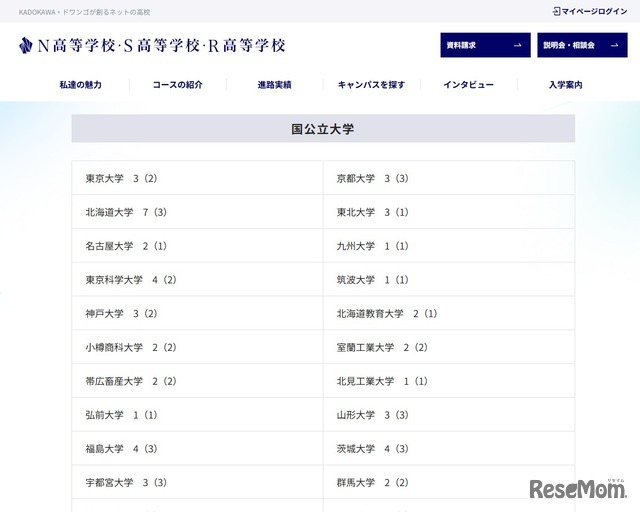Image resolution: width=640 pixels, height=512 pixels.
Task: Open the 進路実績 menu item
Action: [274, 85]
